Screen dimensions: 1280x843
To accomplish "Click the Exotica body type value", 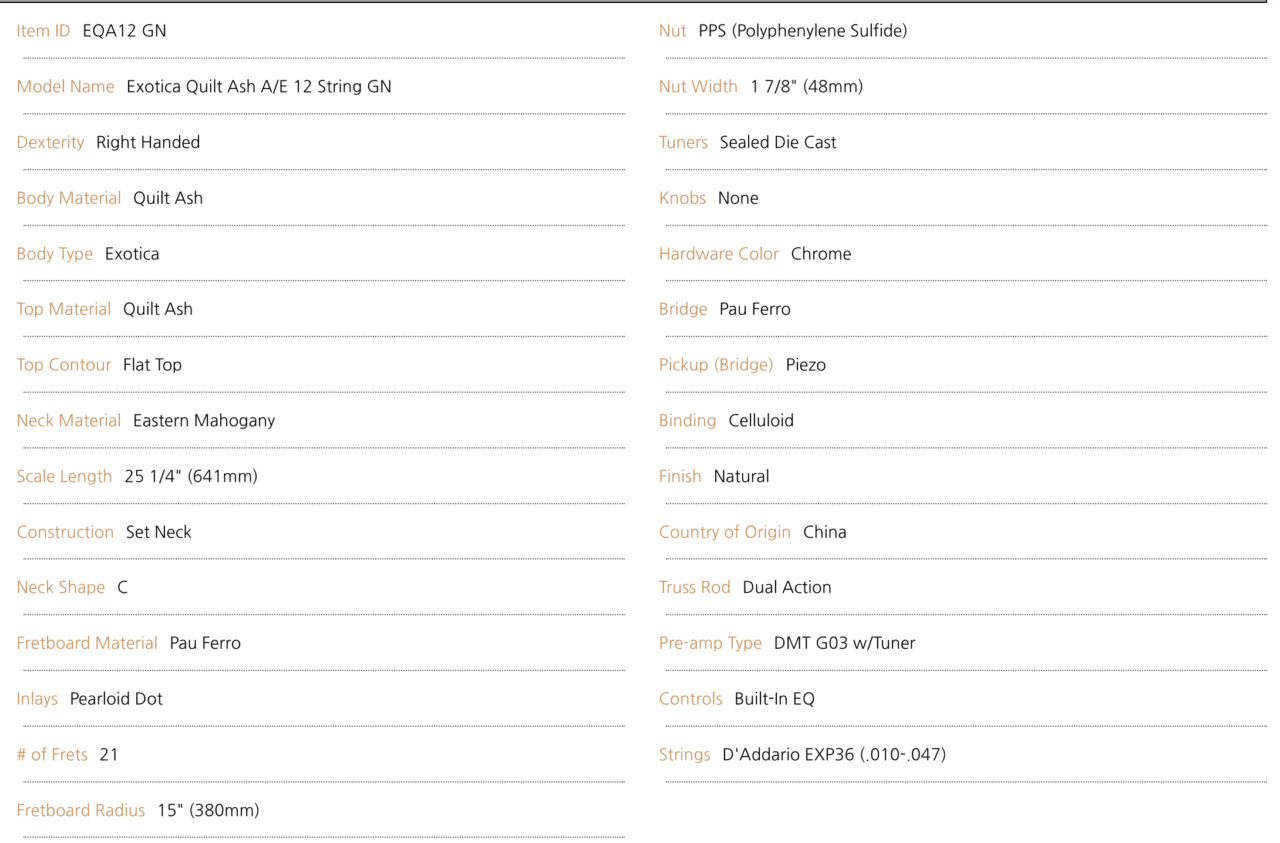I will 132,254.
